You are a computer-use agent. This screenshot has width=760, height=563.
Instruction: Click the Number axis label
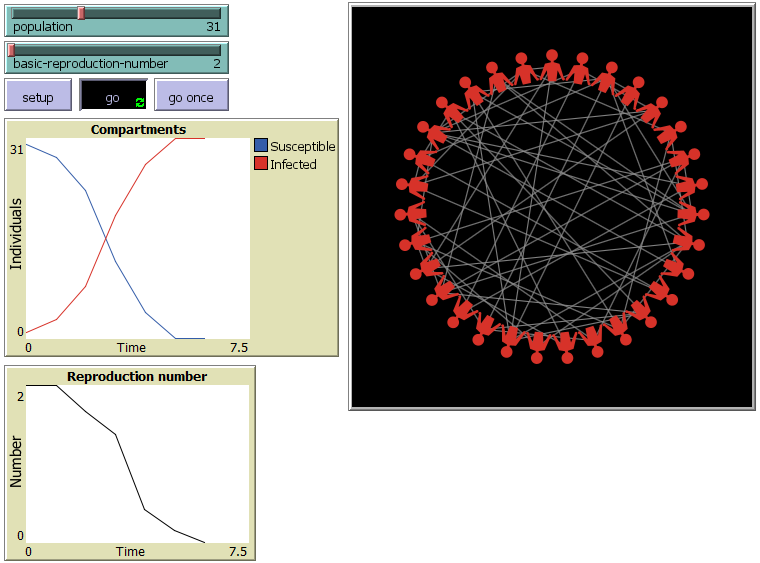(x=16, y=467)
